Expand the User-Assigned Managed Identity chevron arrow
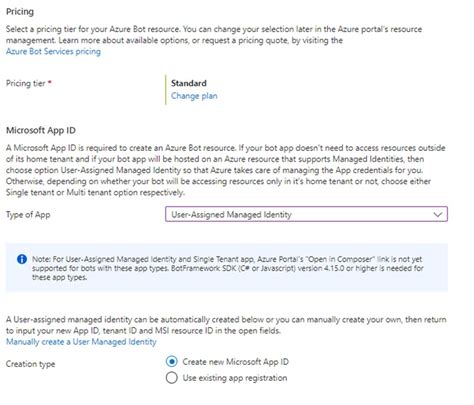Screen dimensions: 474x405 tap(438, 214)
